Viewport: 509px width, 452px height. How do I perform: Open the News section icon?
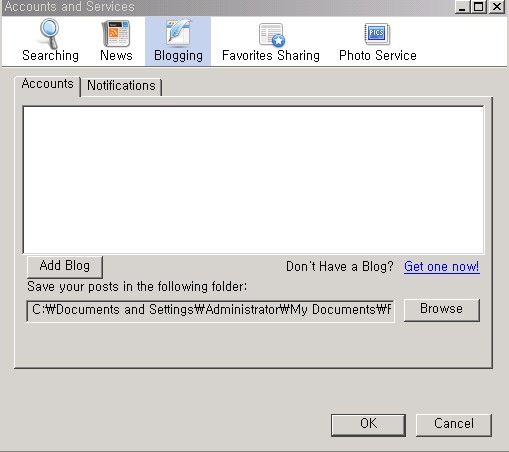pos(116,41)
